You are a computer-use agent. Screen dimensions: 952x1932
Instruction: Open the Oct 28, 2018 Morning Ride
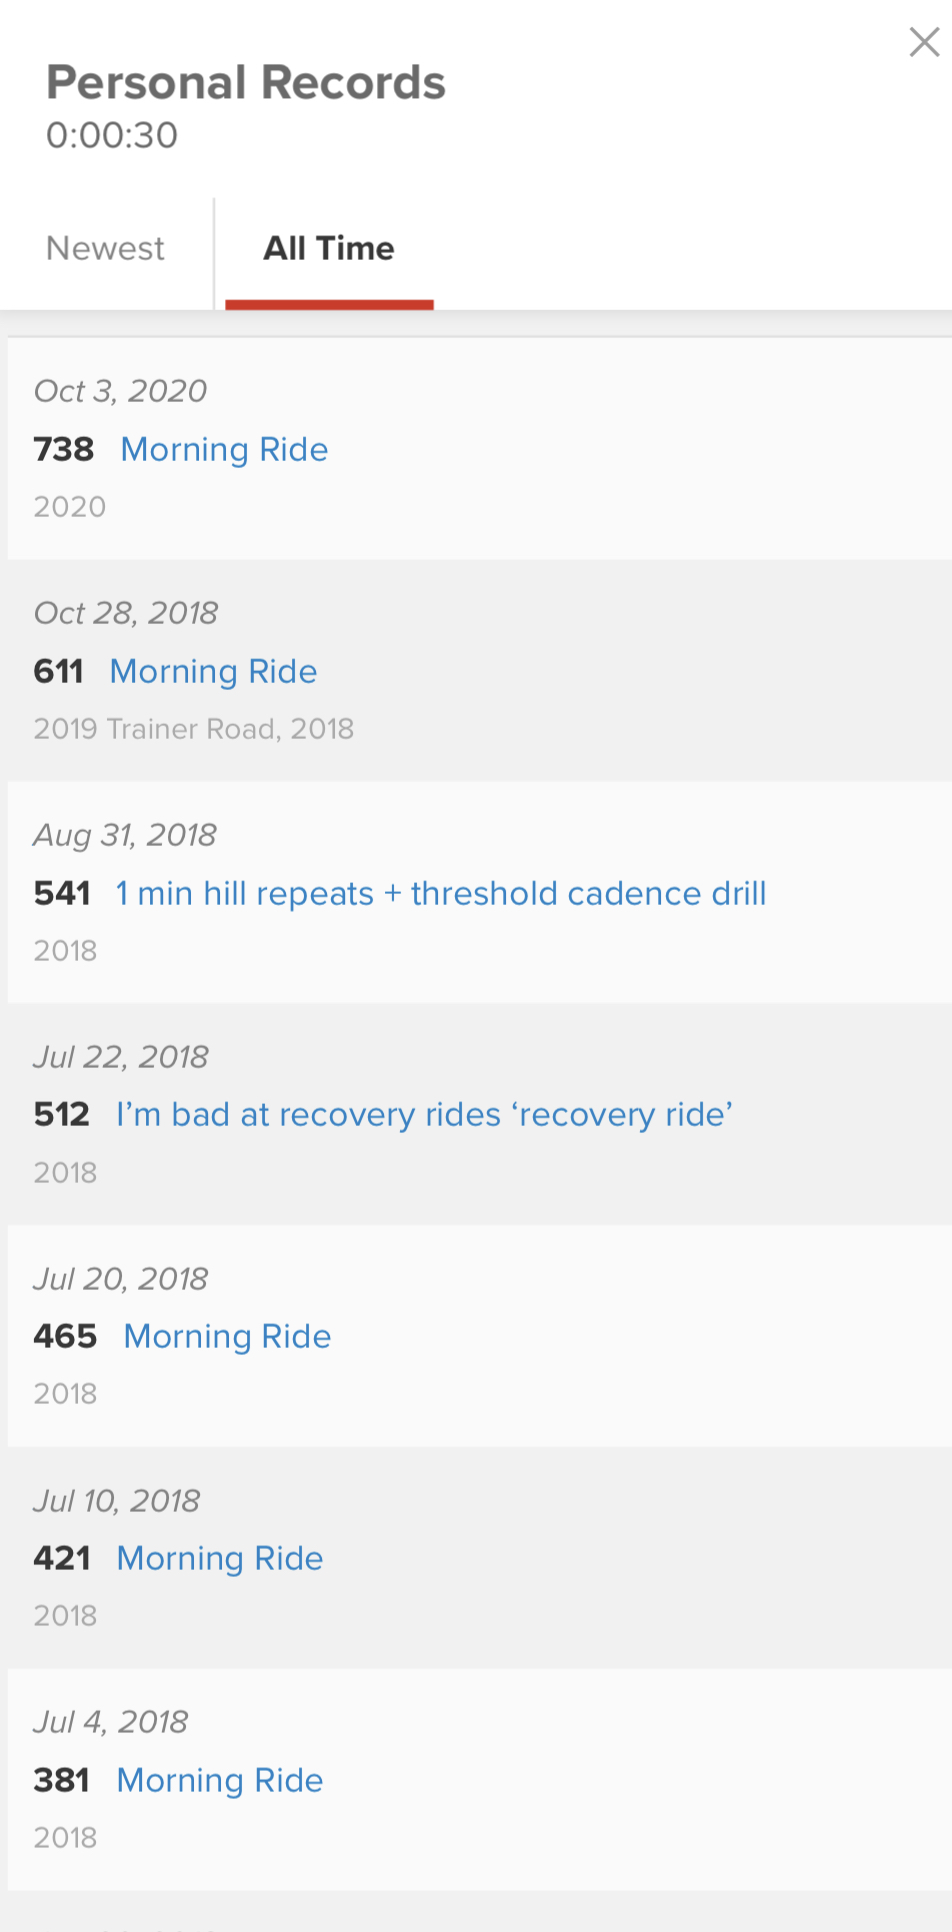tap(213, 672)
